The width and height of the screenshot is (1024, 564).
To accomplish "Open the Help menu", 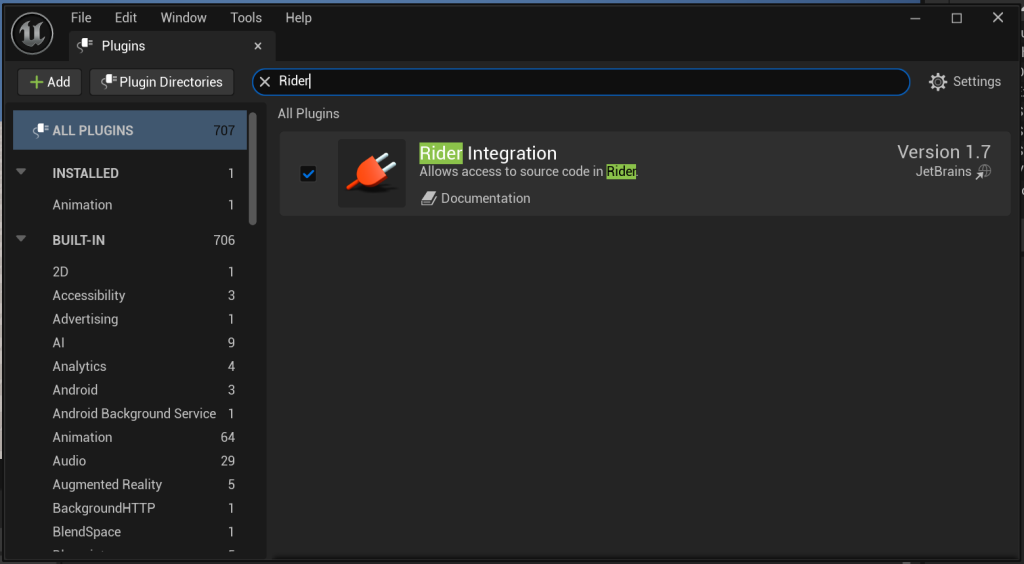I will click(298, 18).
